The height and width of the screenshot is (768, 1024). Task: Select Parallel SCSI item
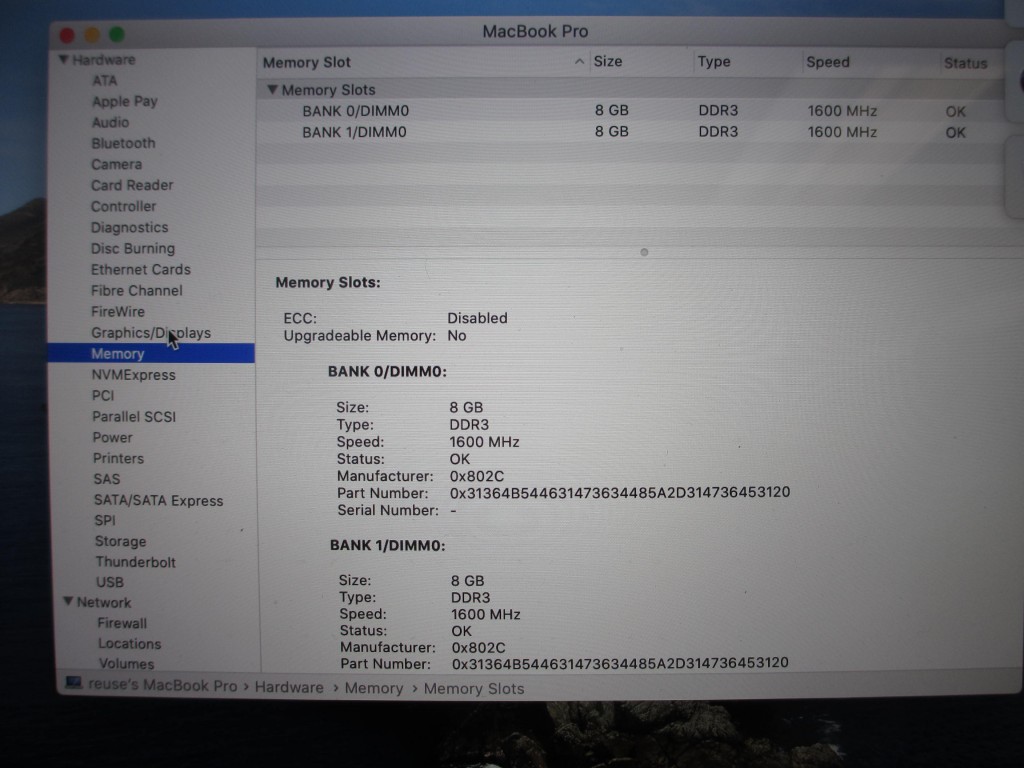click(x=134, y=417)
